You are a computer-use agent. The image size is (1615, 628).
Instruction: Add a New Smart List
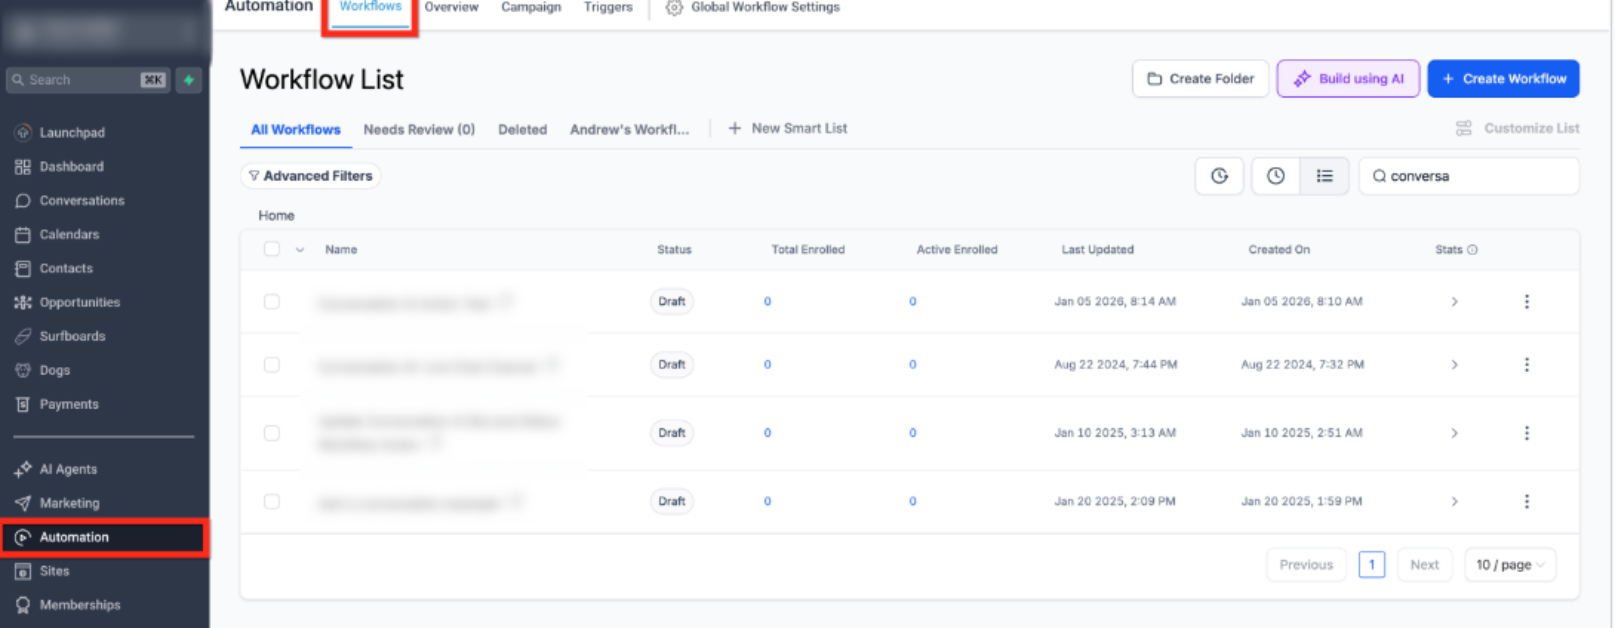[788, 128]
